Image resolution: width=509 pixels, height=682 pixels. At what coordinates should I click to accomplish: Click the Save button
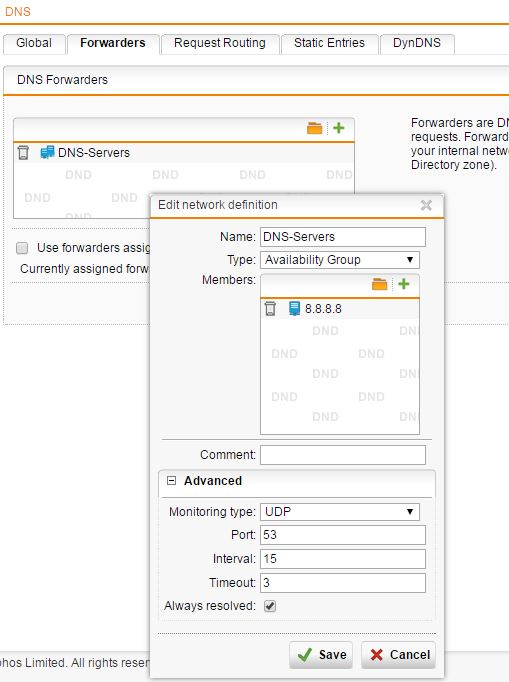click(321, 655)
